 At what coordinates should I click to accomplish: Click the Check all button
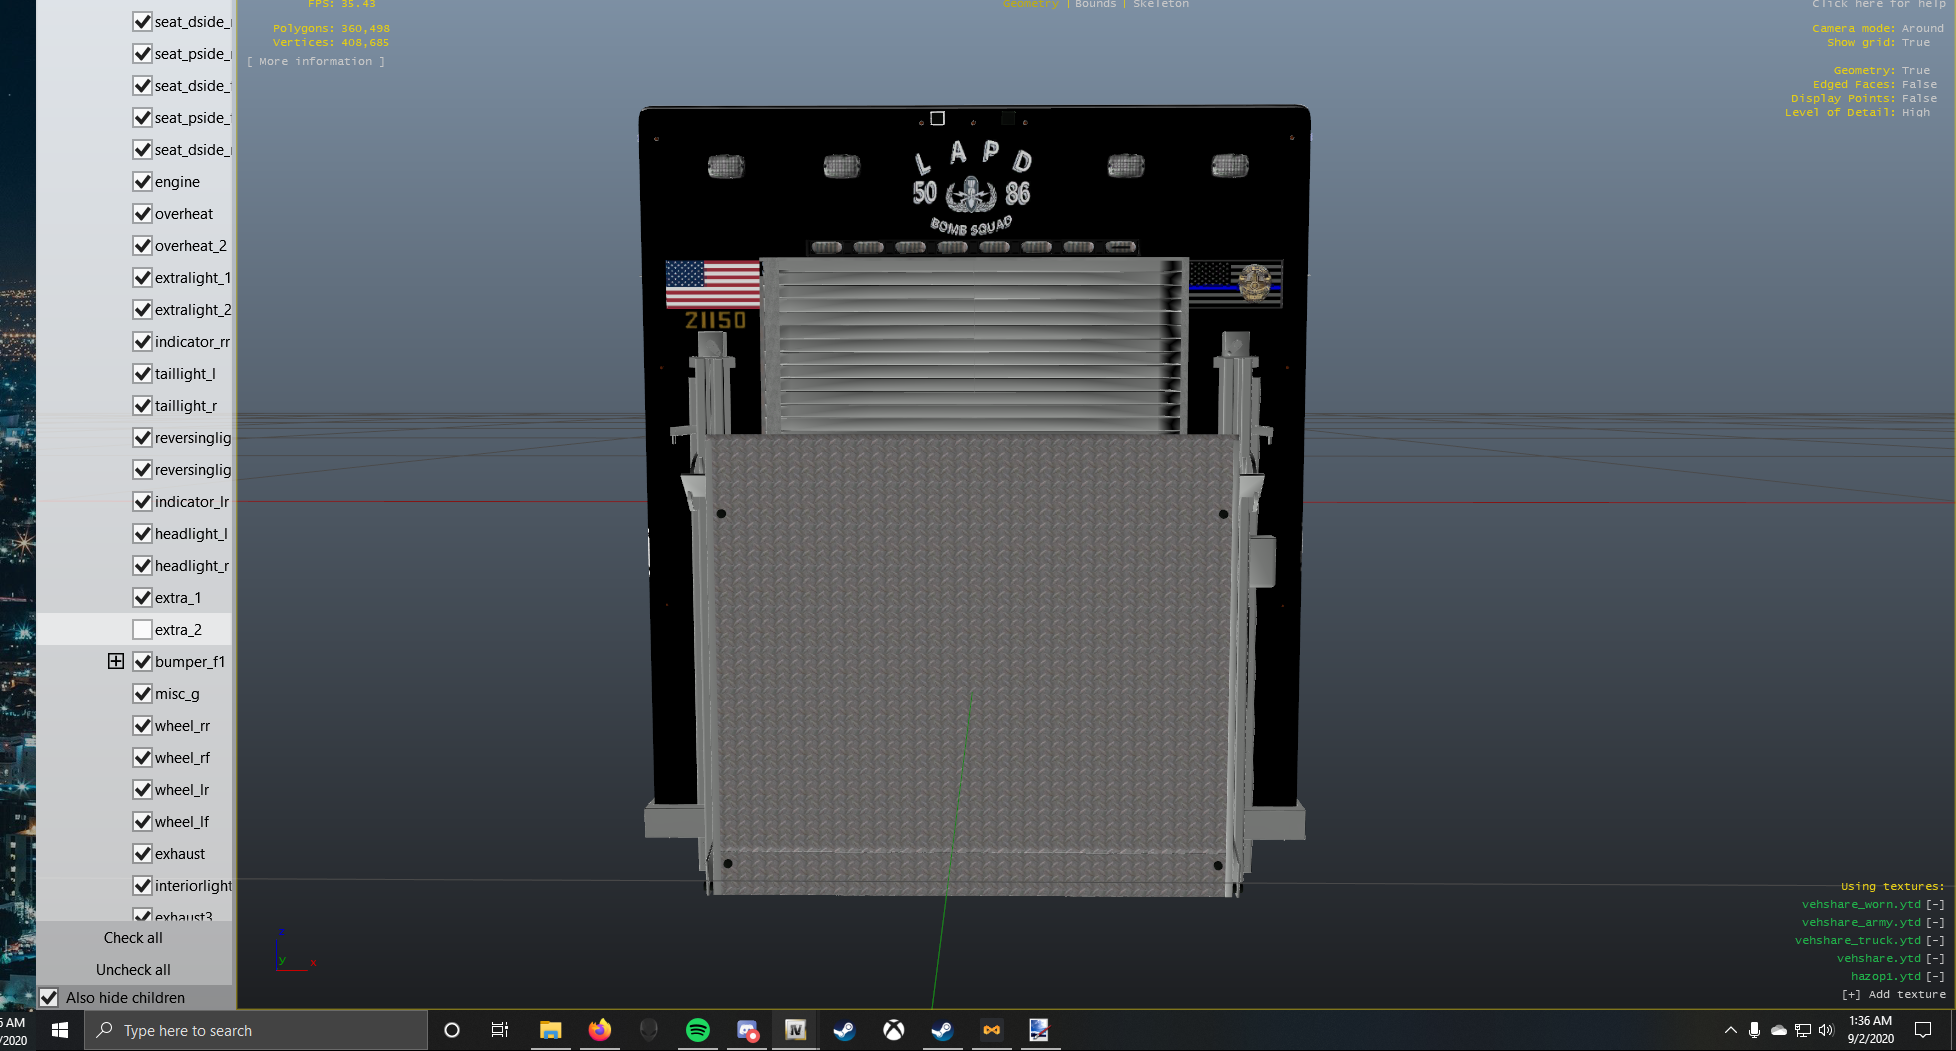coord(133,938)
